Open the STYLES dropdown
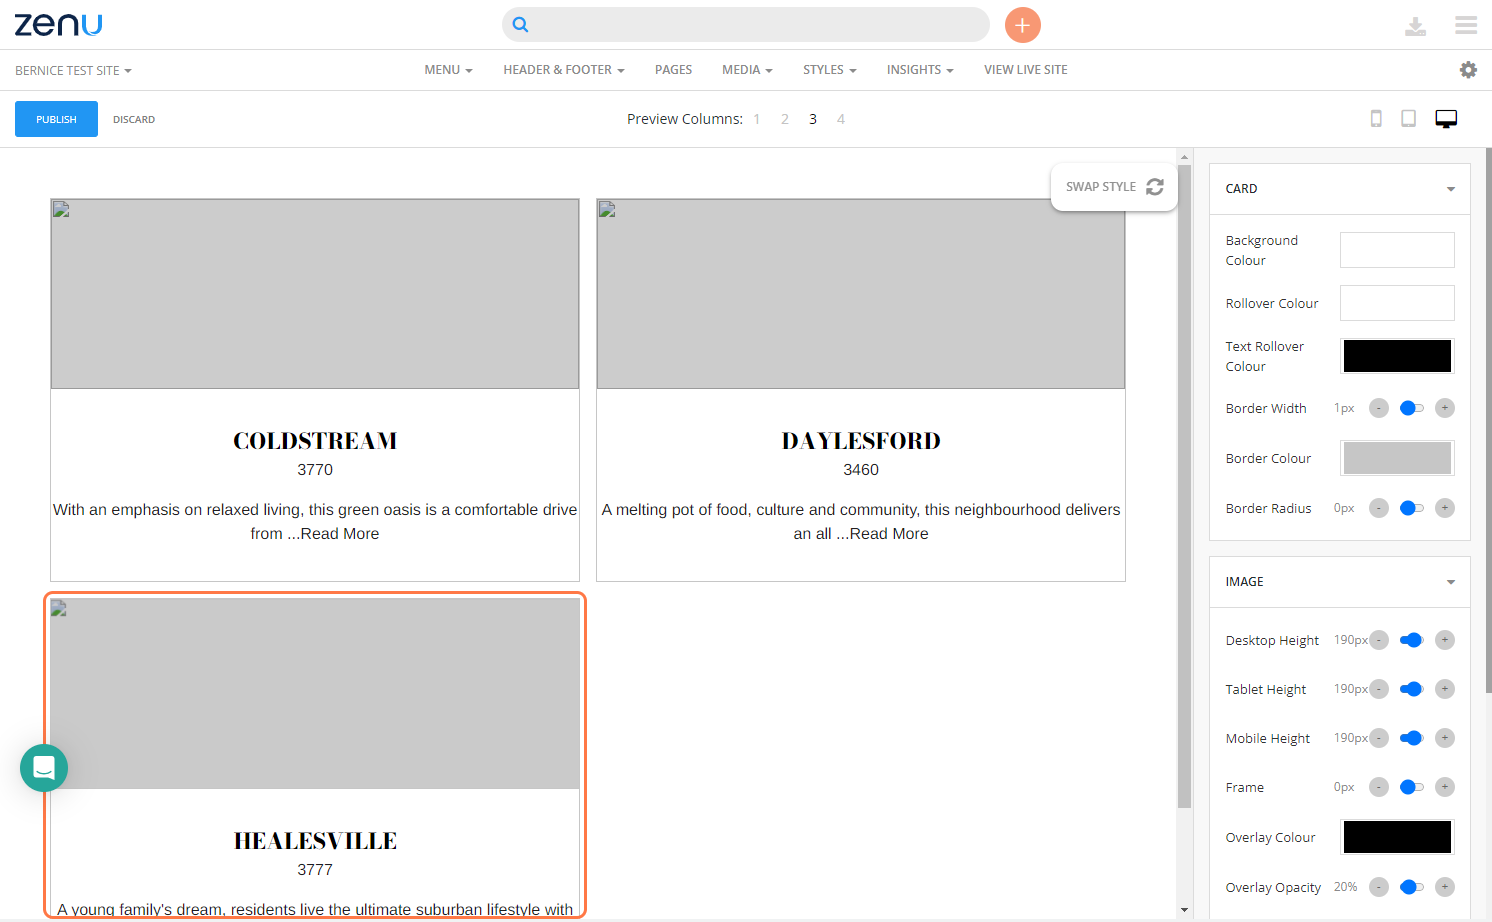 830,70
